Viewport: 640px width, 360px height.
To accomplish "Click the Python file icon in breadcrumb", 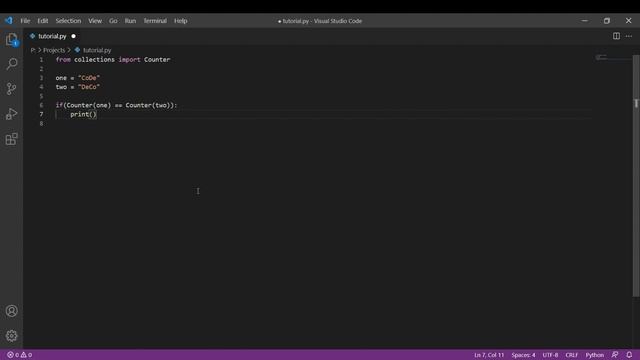I will pyautogui.click(x=77, y=50).
